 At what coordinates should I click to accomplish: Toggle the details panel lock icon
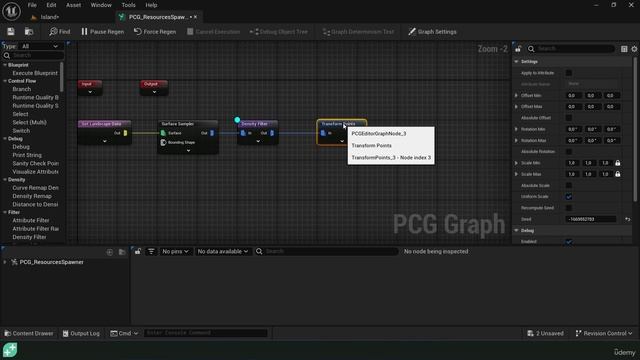(x=518, y=49)
